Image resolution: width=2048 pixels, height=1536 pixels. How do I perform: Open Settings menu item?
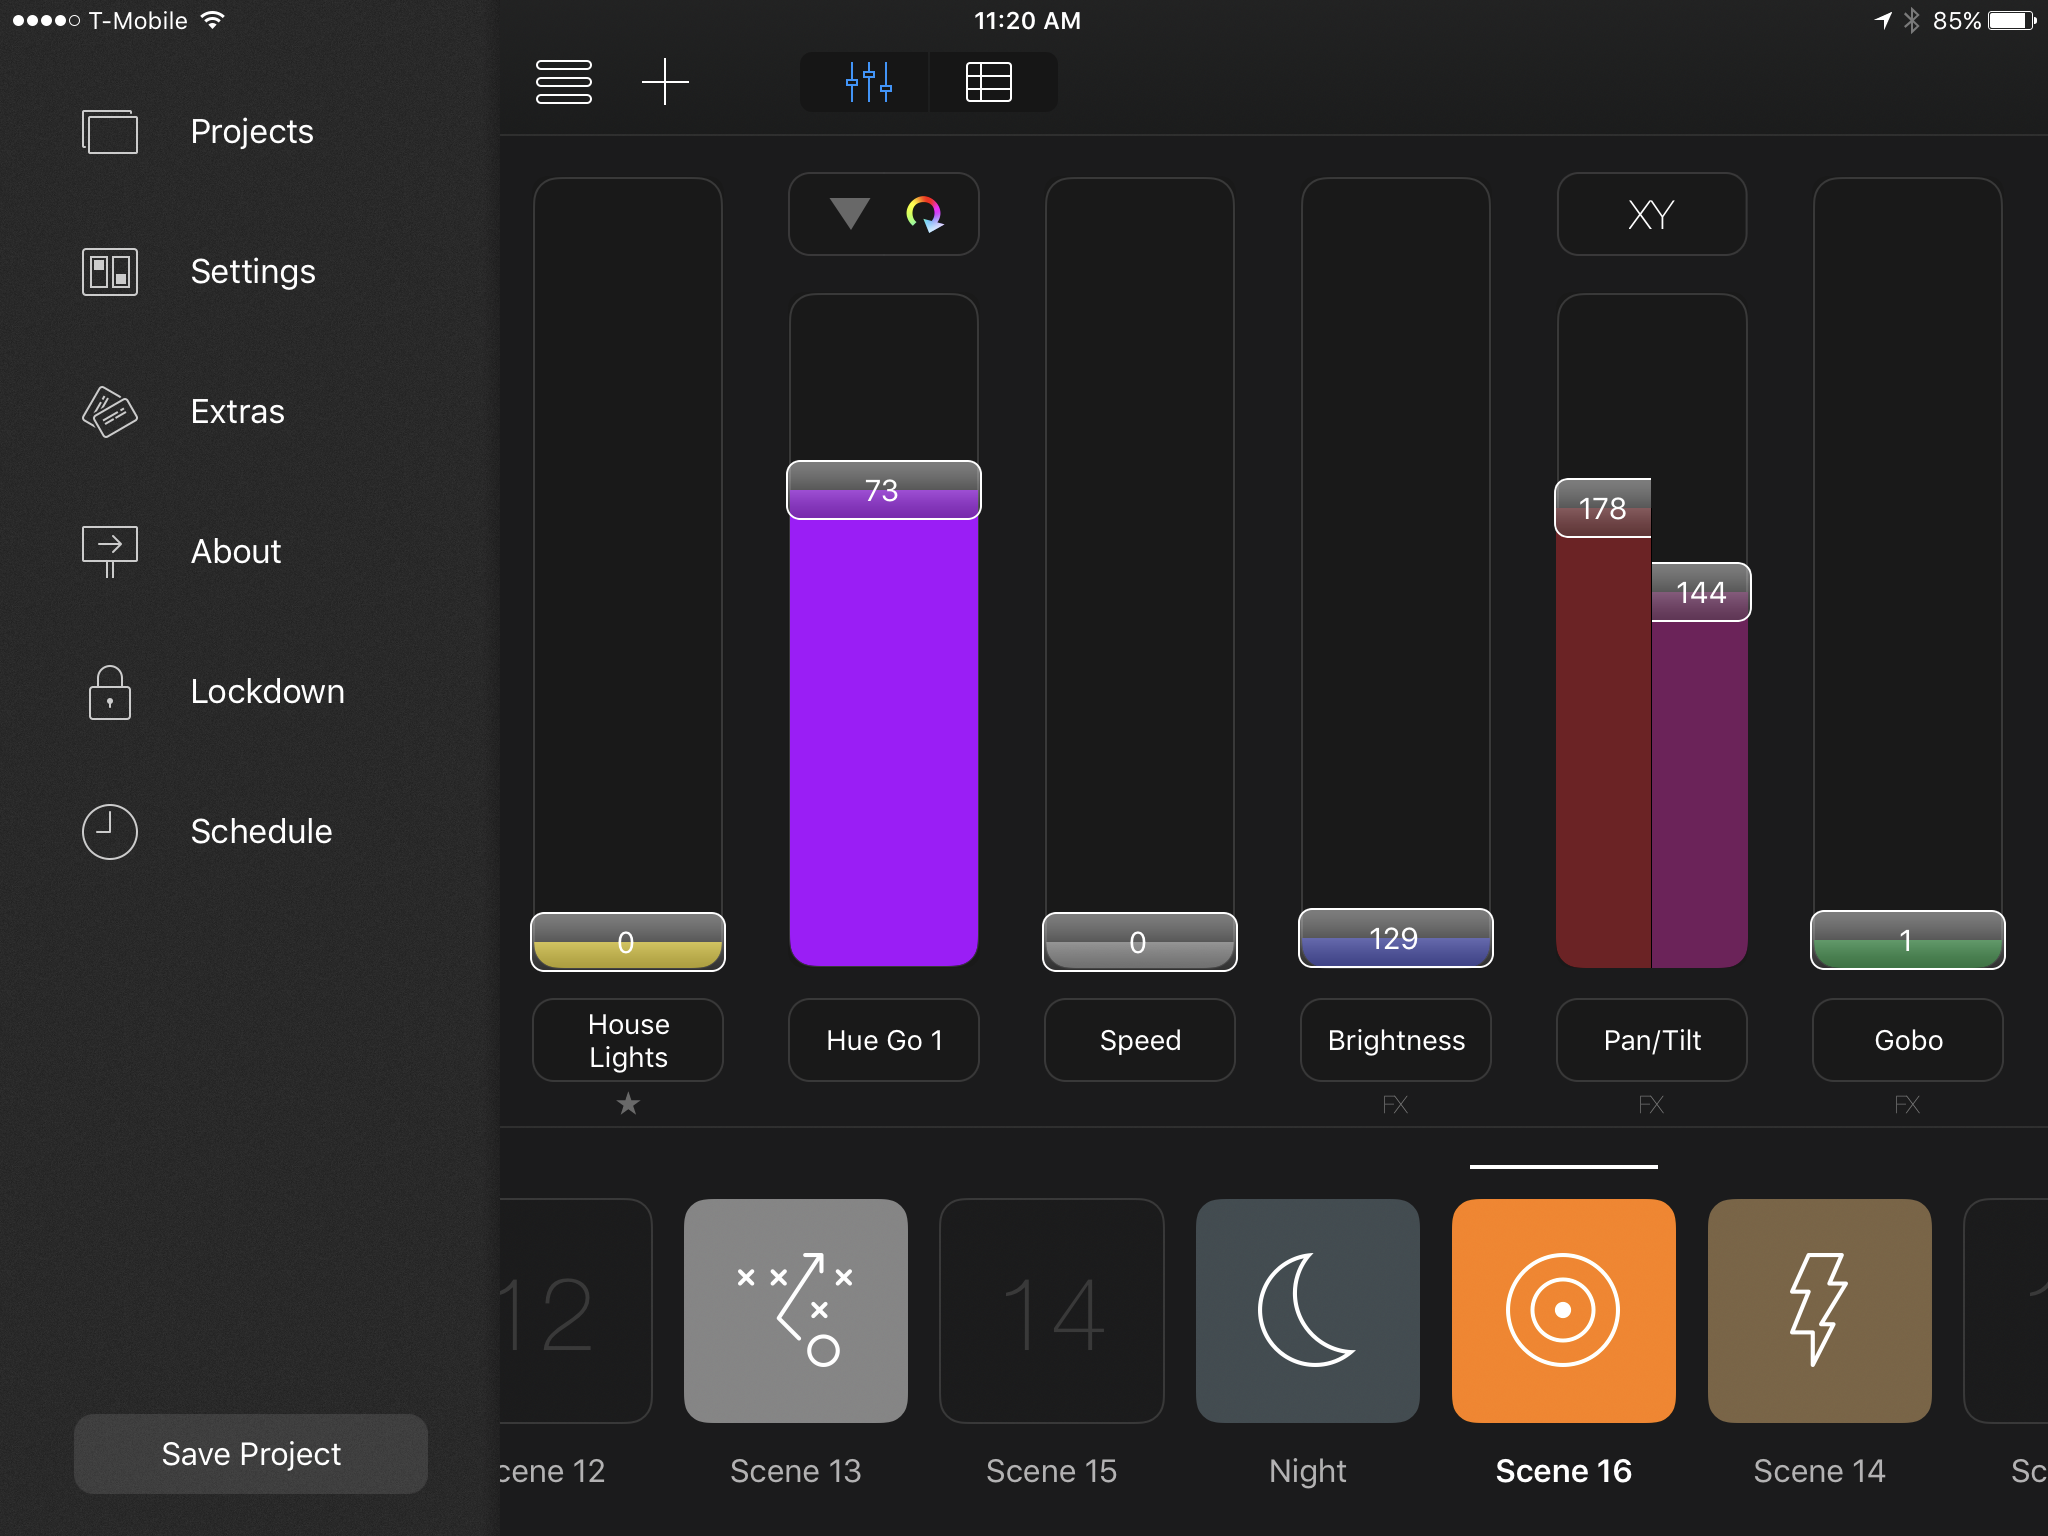click(x=253, y=272)
